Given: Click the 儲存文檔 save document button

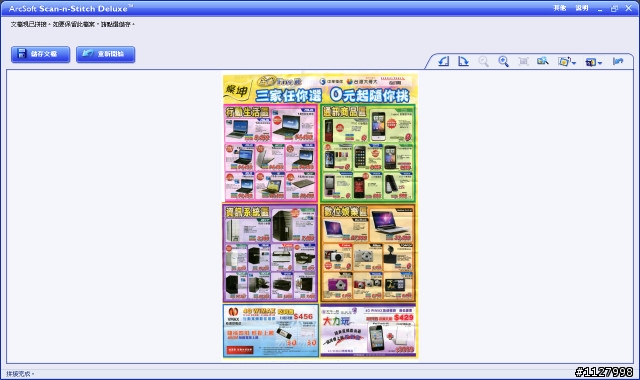Looking at the screenshot, I should click(40, 54).
